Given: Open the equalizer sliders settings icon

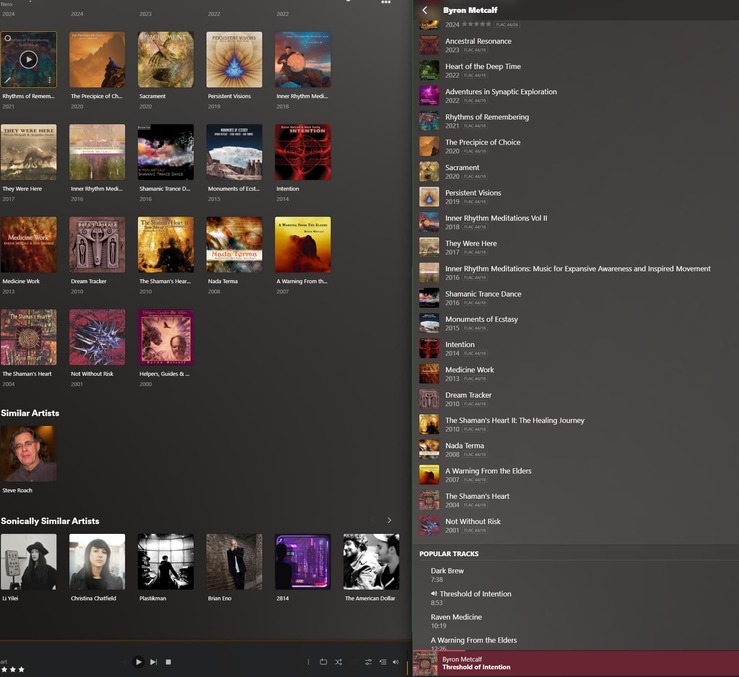Looking at the screenshot, I should pos(368,662).
